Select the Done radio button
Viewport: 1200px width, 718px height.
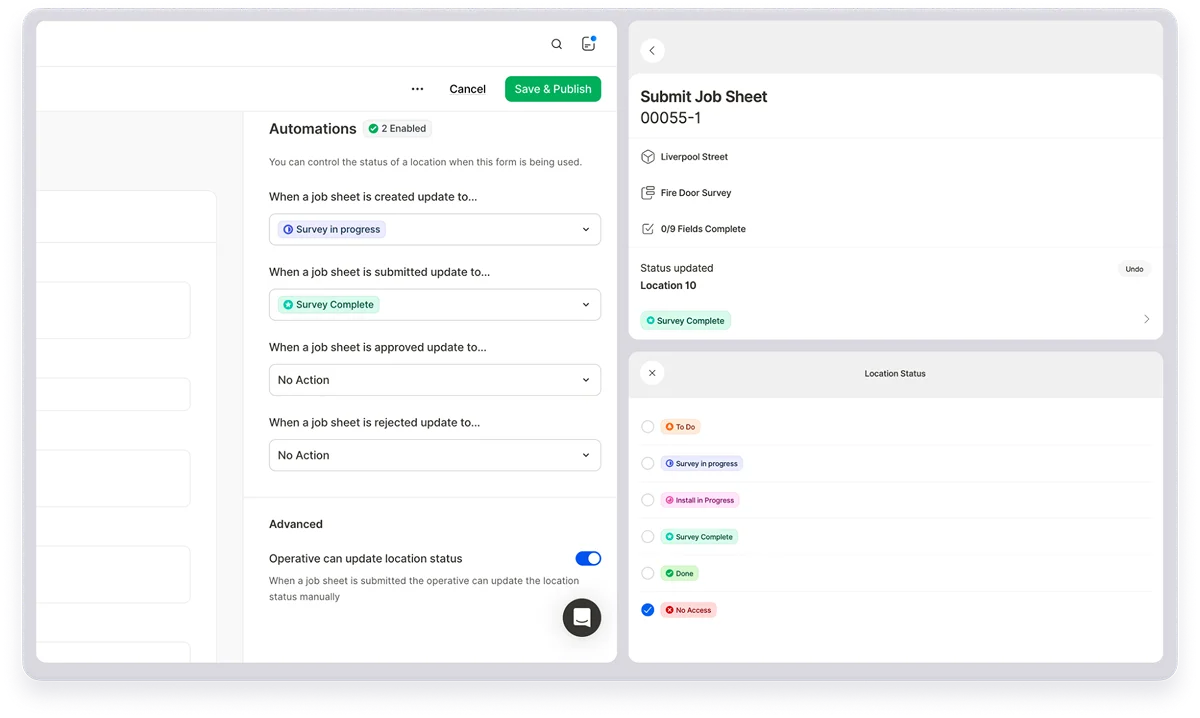[648, 573]
